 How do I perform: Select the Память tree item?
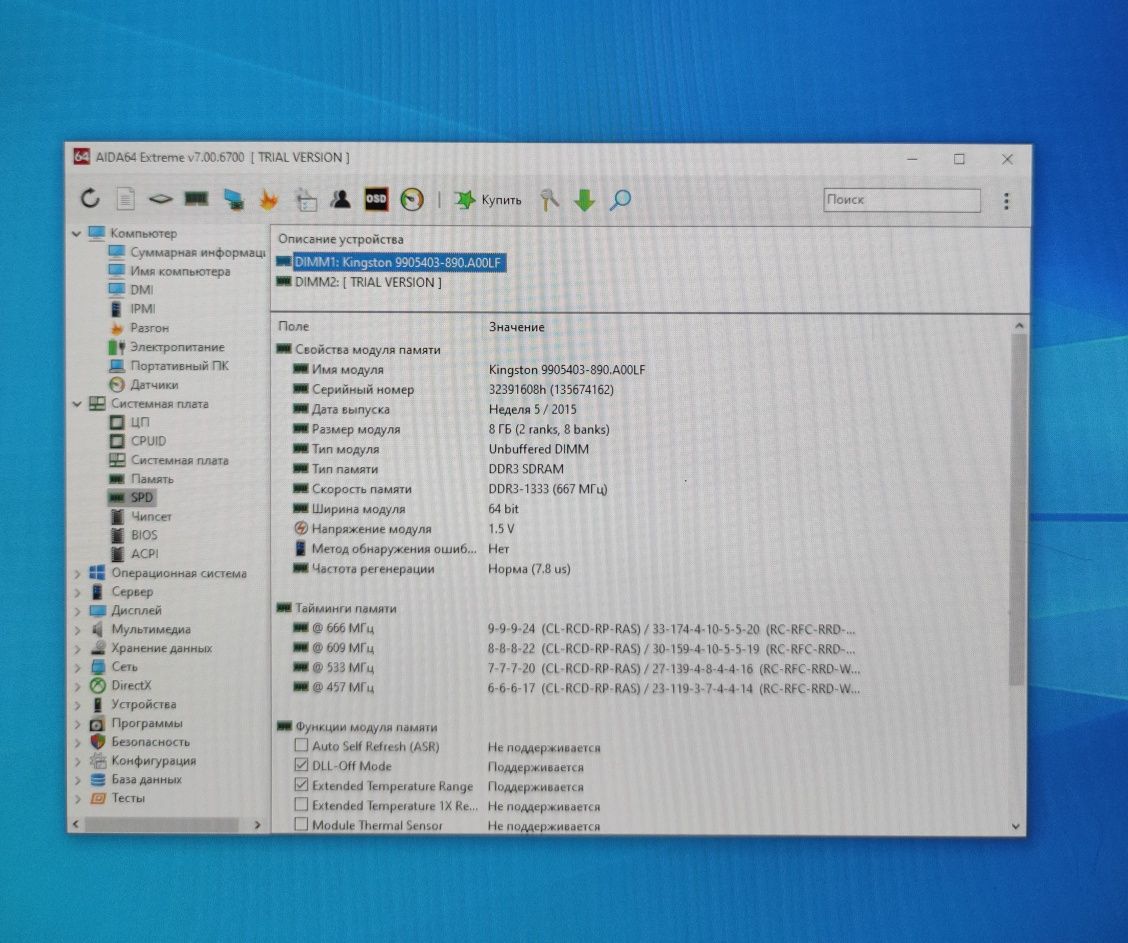(141, 479)
